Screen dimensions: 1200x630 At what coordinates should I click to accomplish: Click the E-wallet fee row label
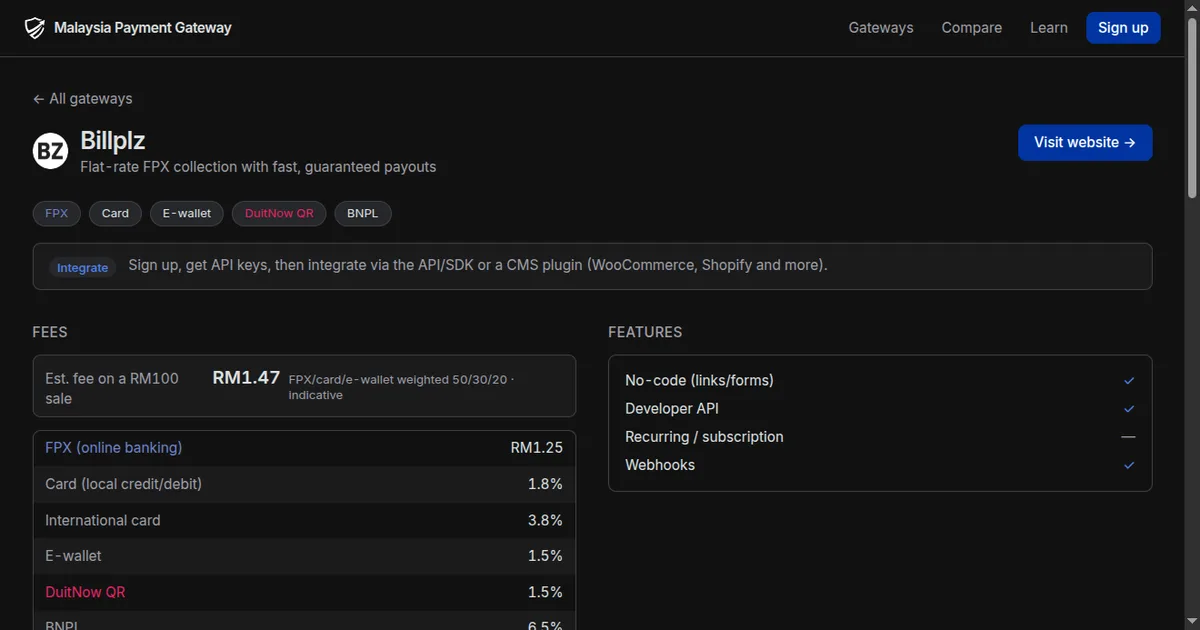point(73,556)
